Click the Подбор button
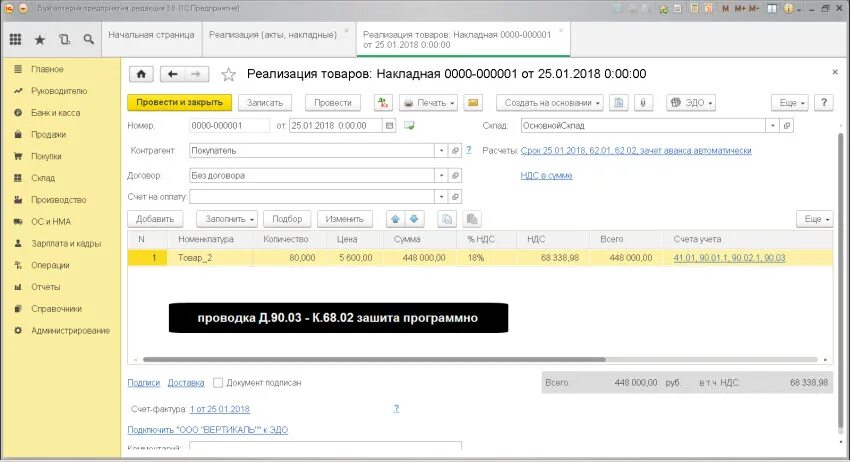 click(x=287, y=219)
